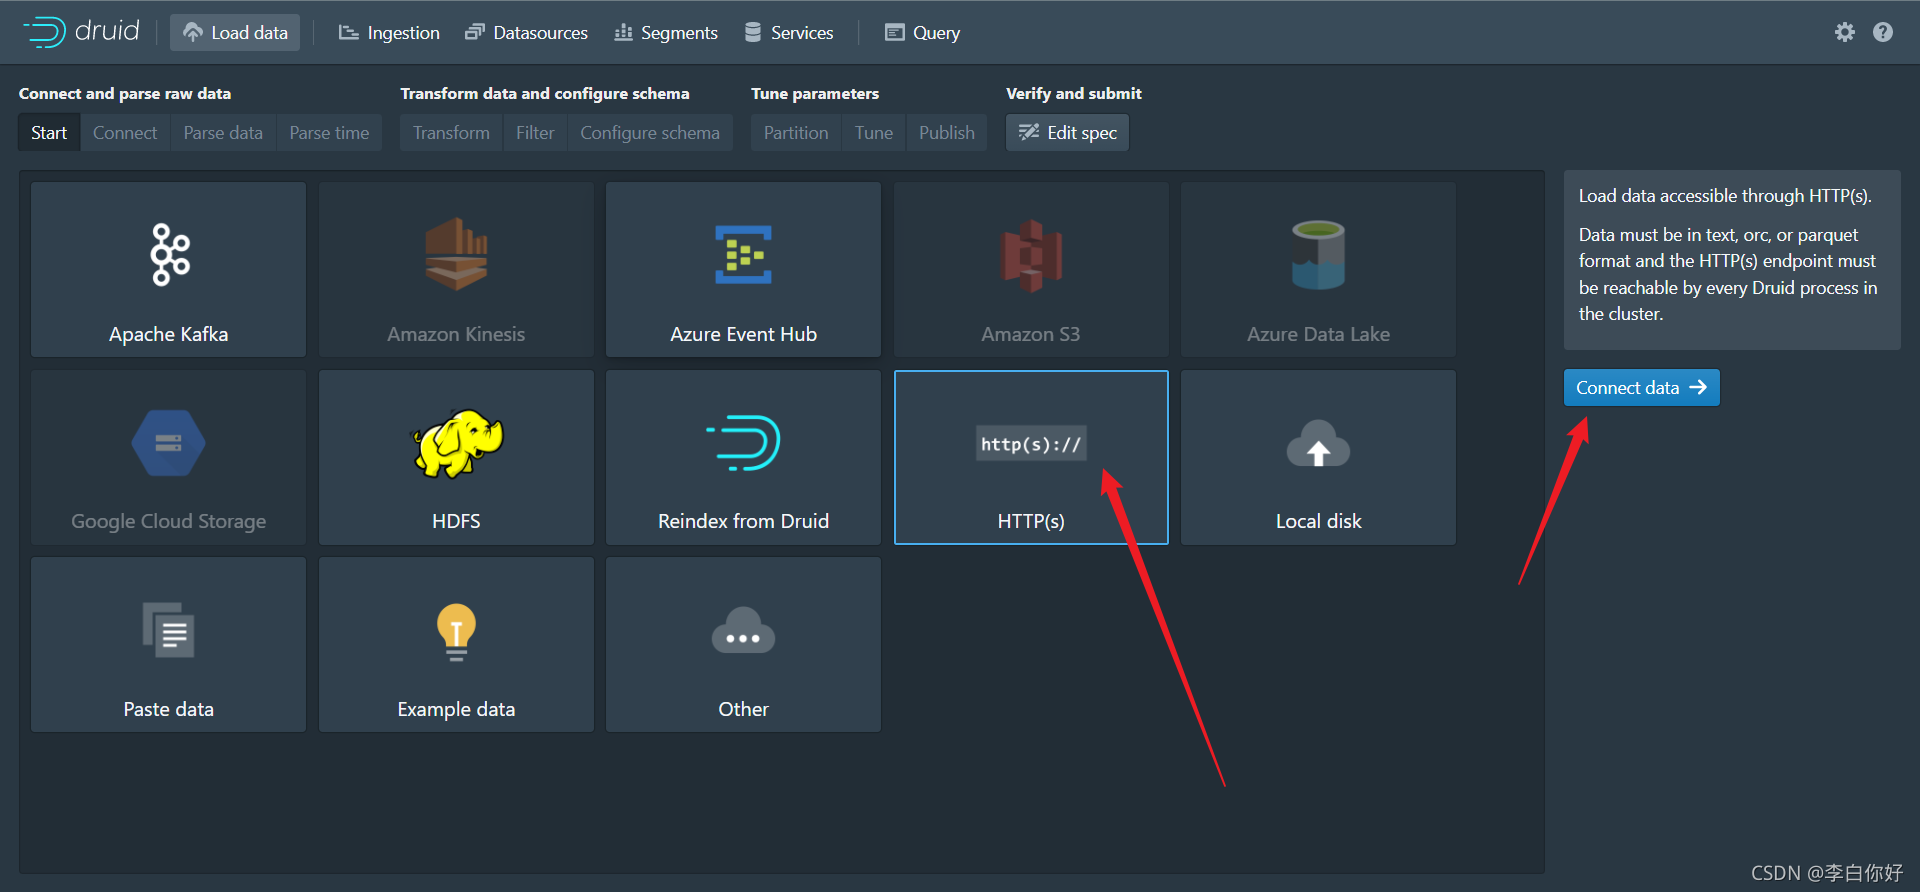Select the Tune step tab
This screenshot has height=892, width=1920.
(874, 133)
